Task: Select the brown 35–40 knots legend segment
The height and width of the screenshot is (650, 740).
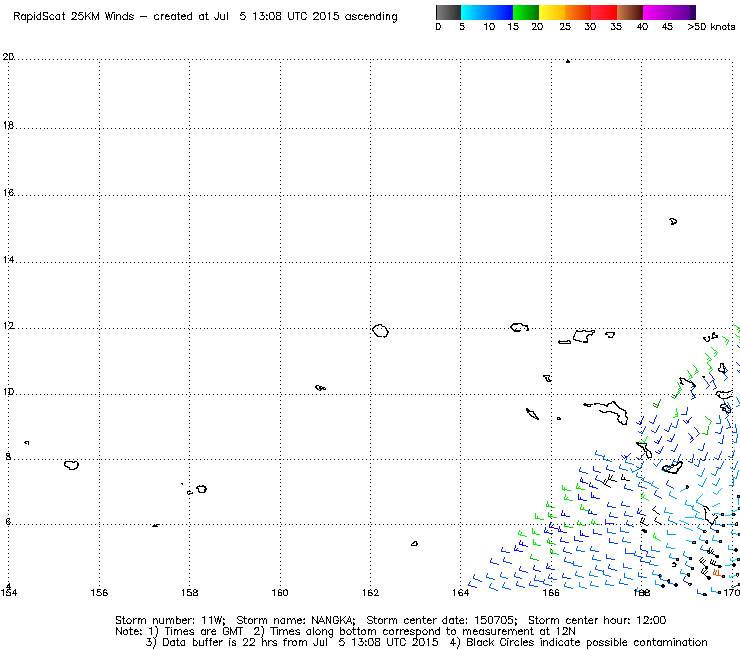Action: point(630,12)
